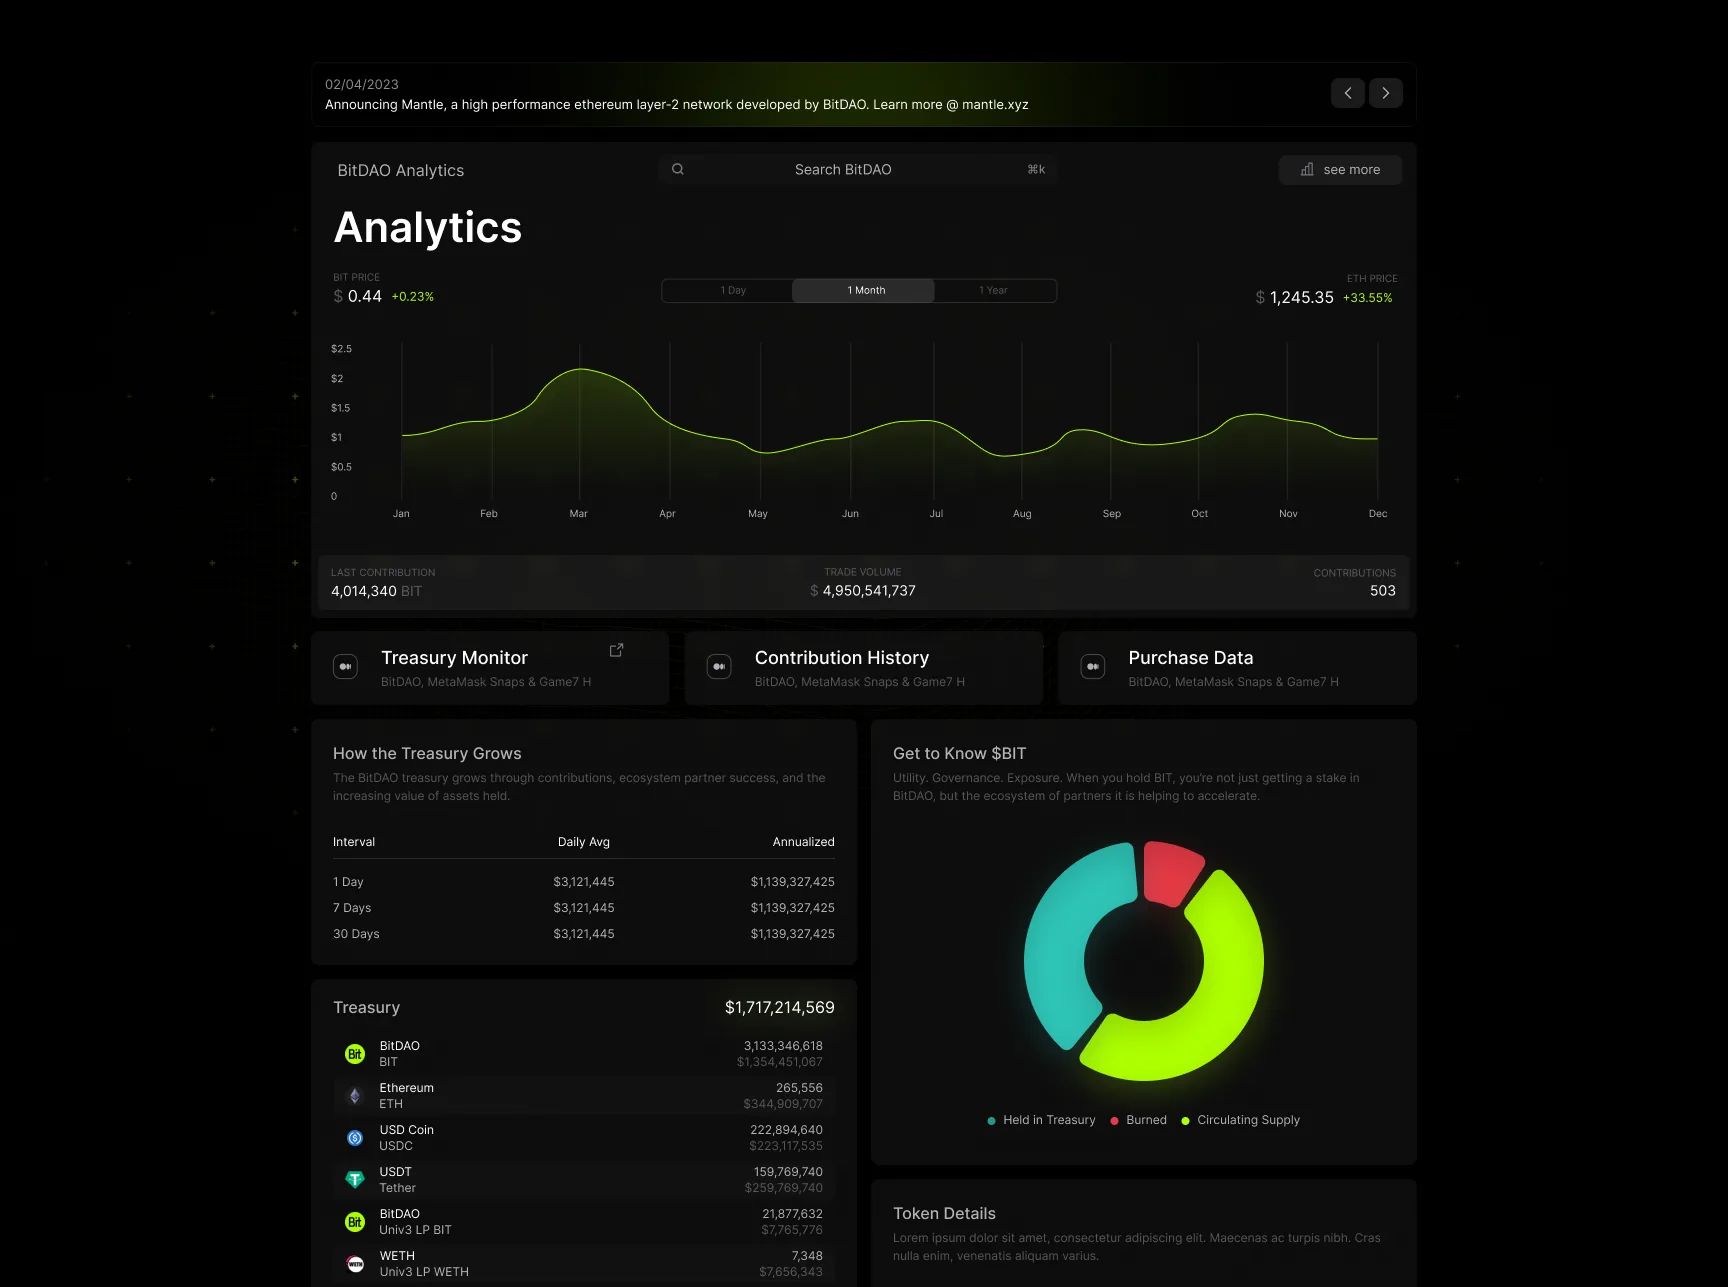Click the +0.23% BIT change
This screenshot has width=1728, height=1287.
(x=412, y=297)
